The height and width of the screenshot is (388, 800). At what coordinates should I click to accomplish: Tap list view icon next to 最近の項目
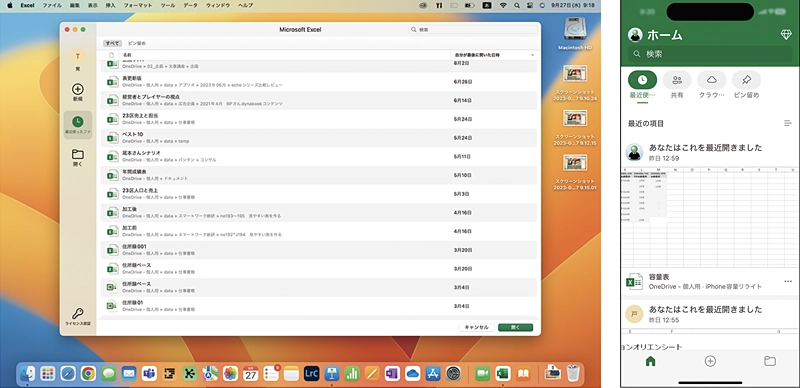788,123
